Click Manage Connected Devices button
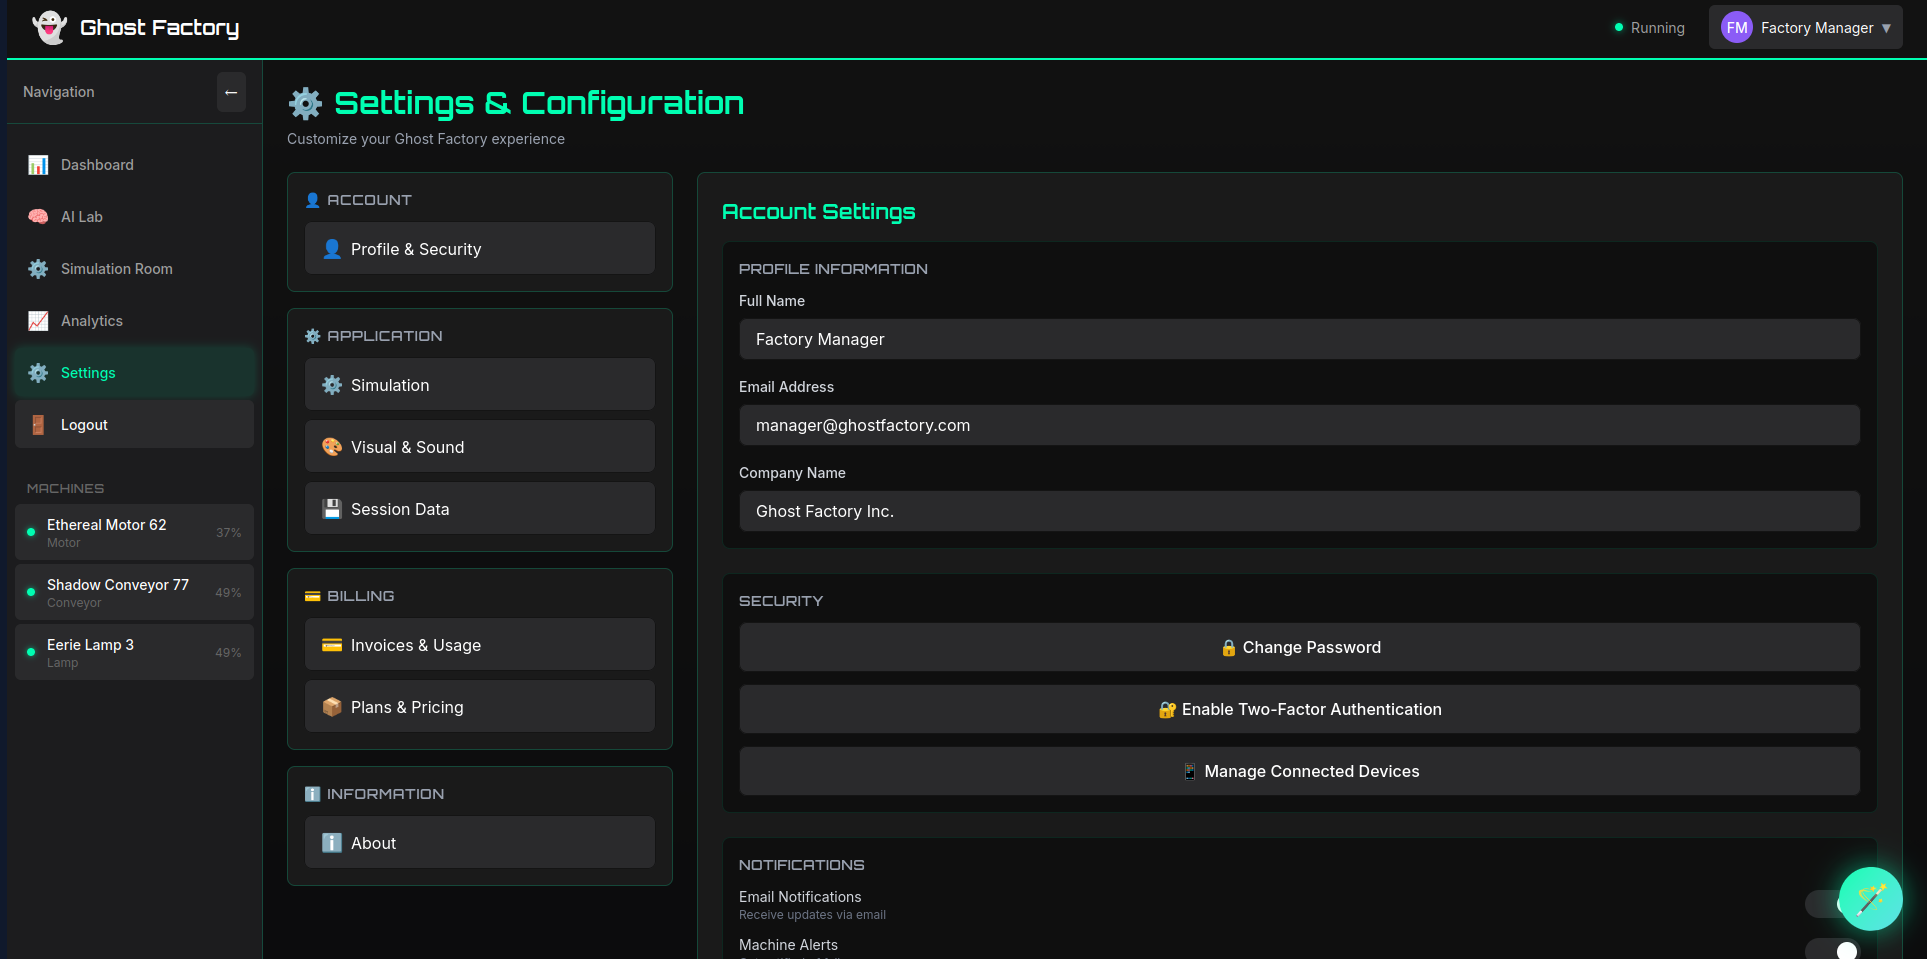 click(1299, 771)
